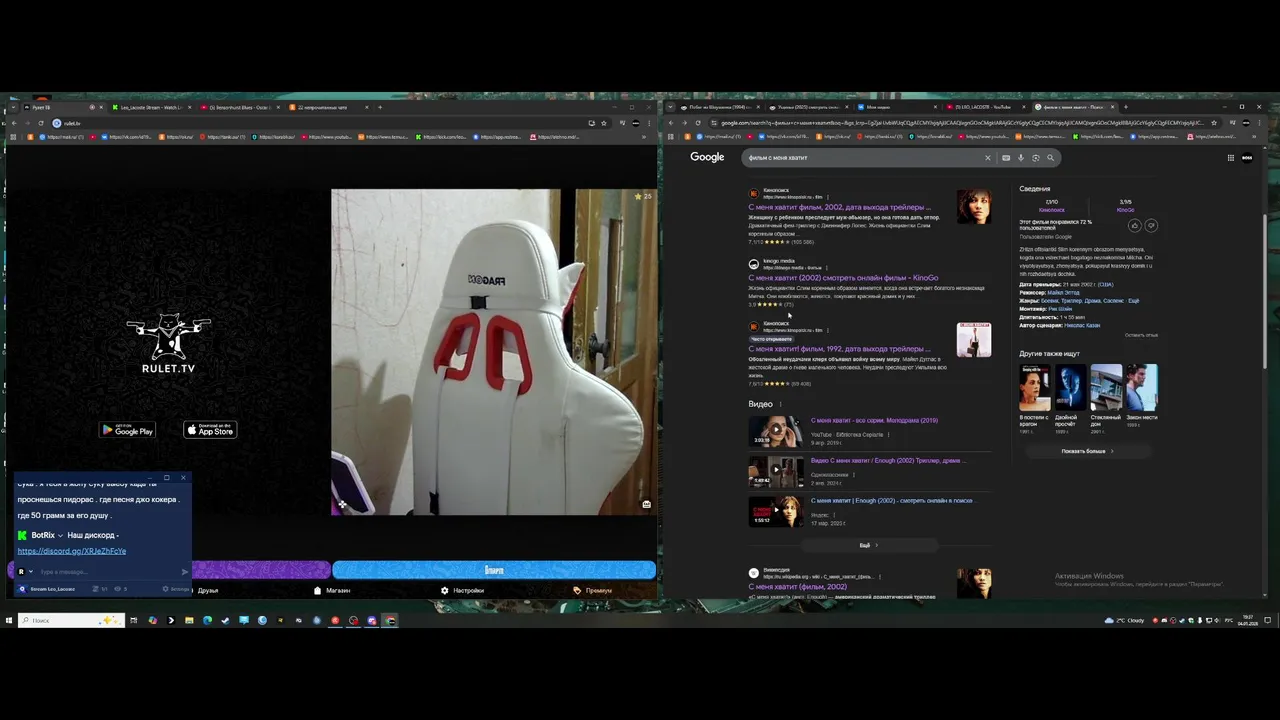Click the chat message input field
This screenshot has width=1280, height=720.
click(107, 572)
